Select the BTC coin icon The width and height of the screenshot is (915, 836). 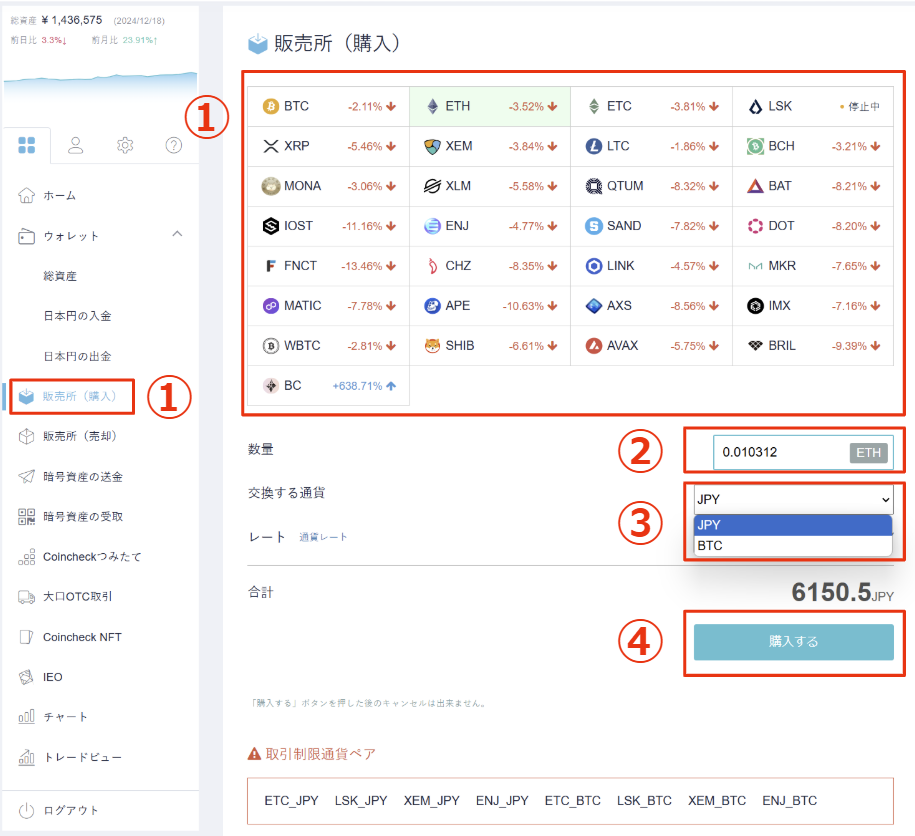coord(271,107)
